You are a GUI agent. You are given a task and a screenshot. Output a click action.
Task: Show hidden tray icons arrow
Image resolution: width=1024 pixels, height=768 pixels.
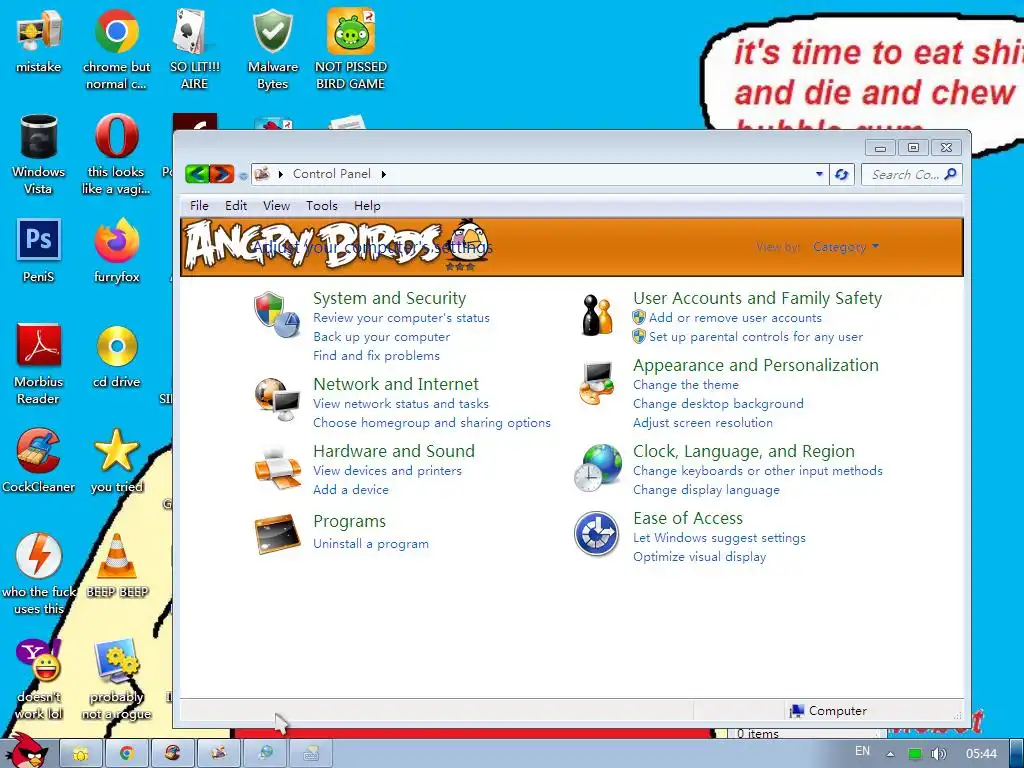[889, 754]
